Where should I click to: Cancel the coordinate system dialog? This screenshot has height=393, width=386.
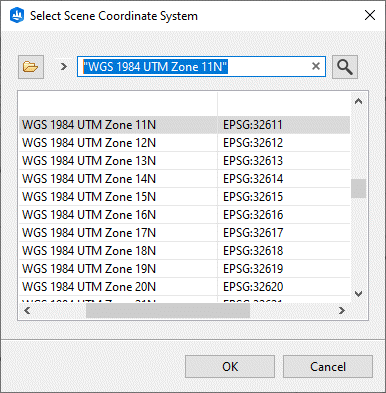click(x=328, y=366)
